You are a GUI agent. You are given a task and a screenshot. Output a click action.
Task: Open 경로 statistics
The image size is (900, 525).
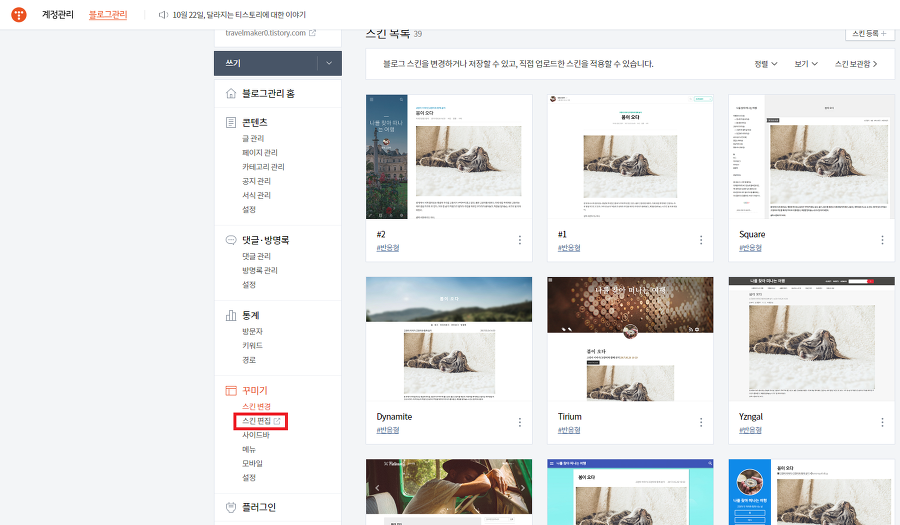point(249,360)
